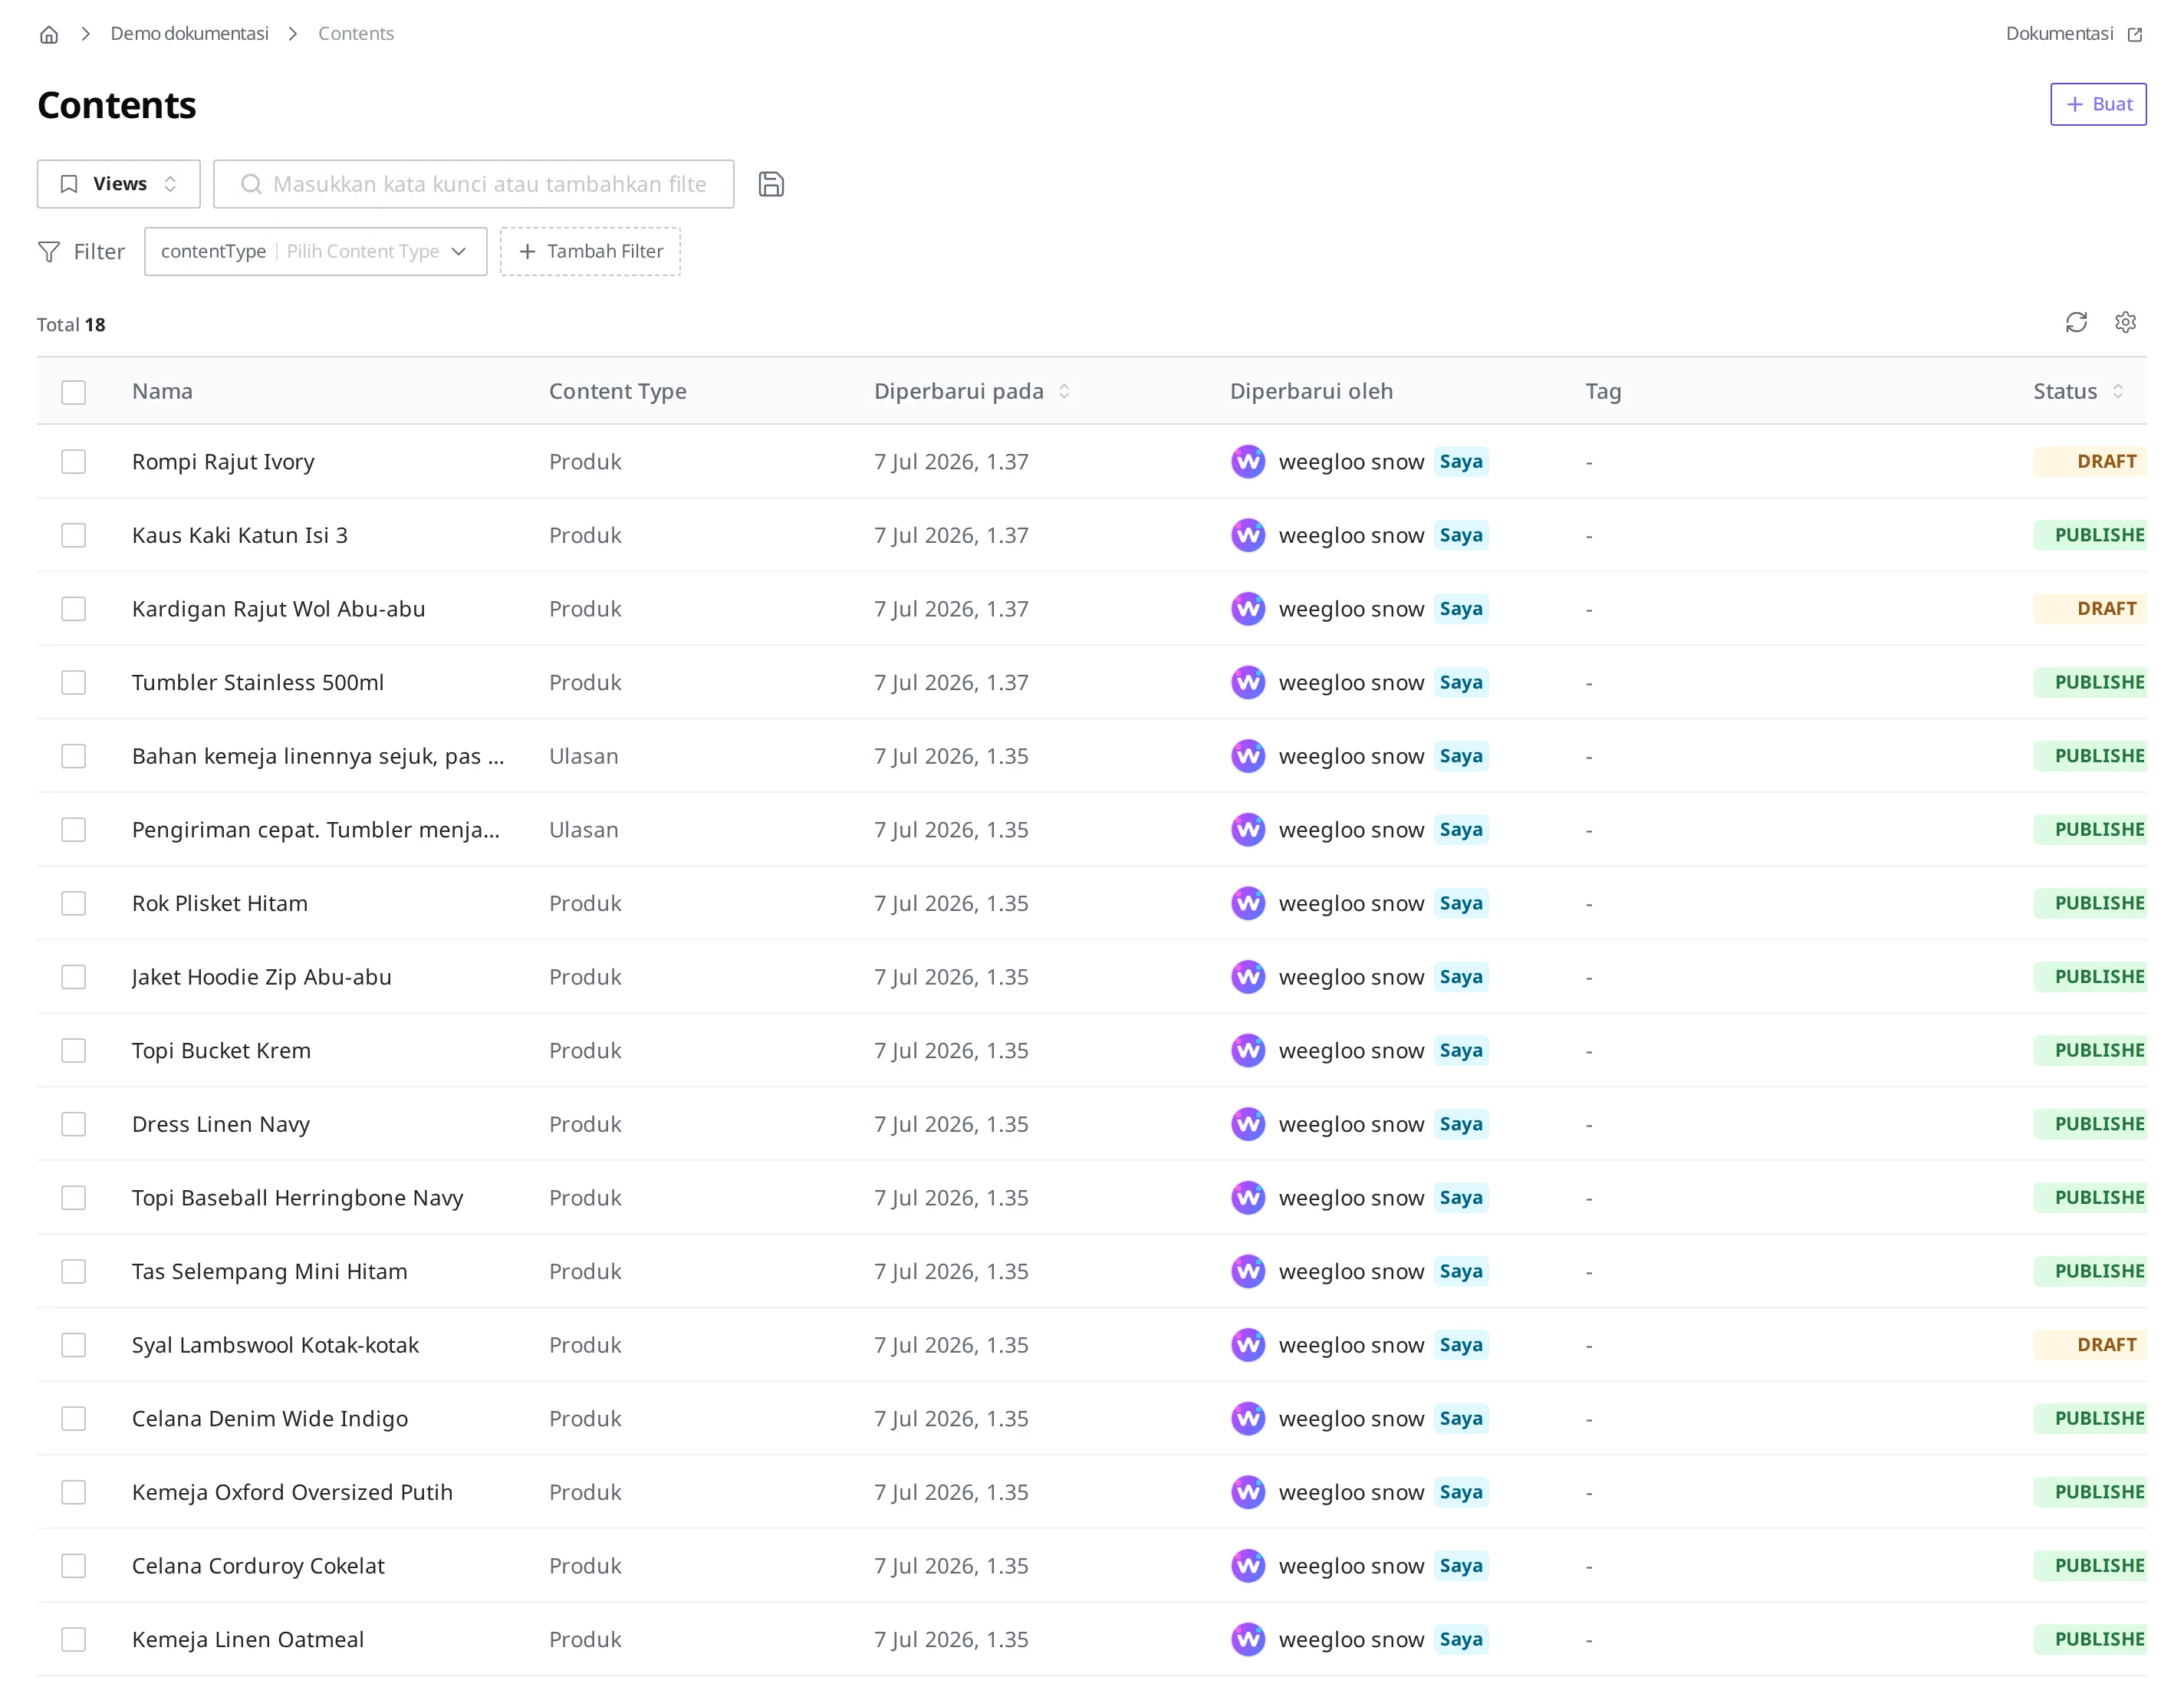Open Kemeja Oxford Oversized Putih entry

(x=292, y=1493)
